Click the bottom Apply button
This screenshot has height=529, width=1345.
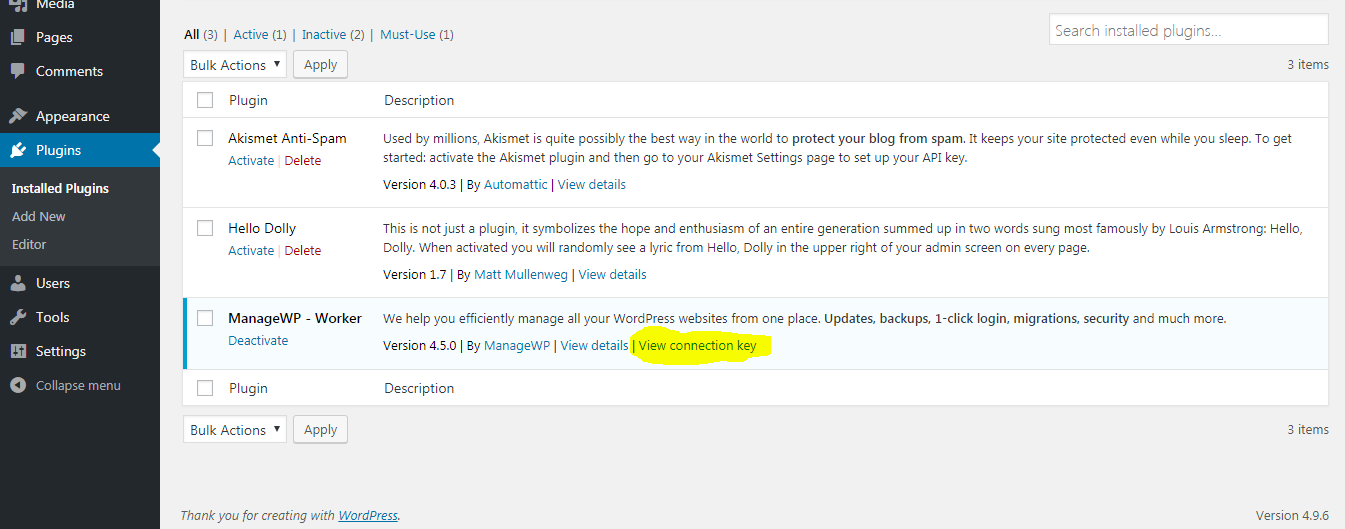pos(320,429)
